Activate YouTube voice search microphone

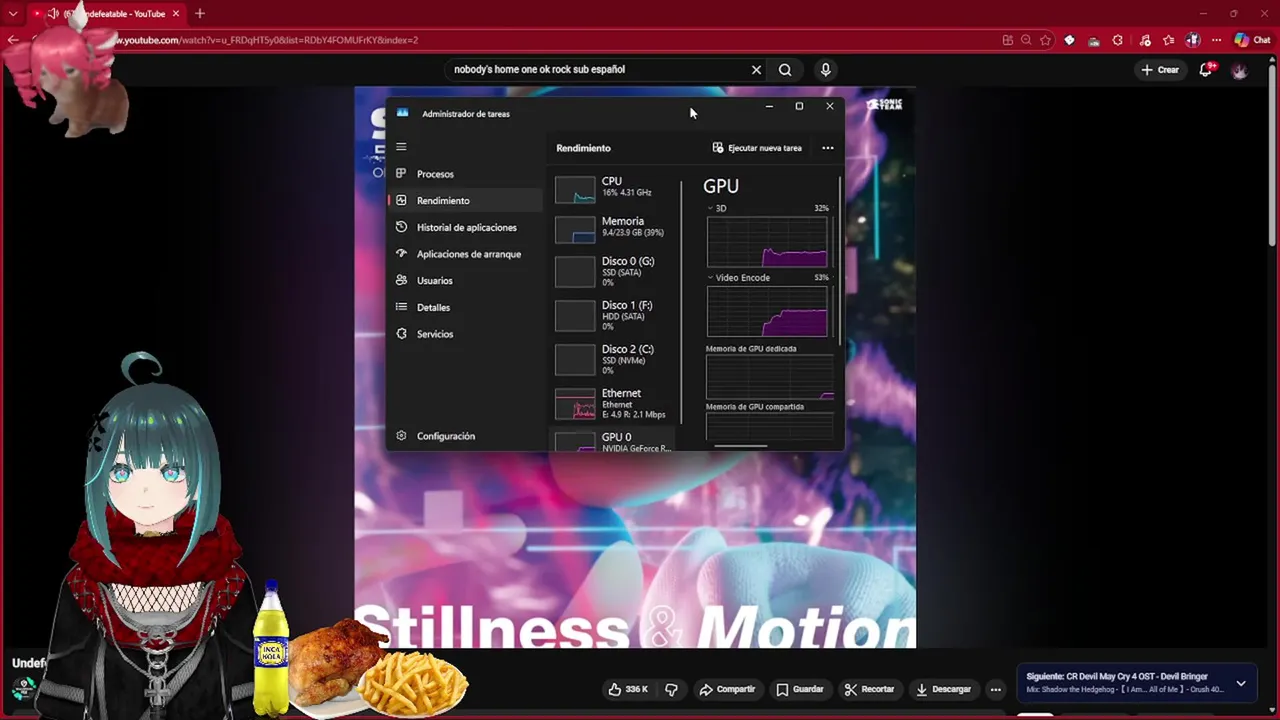[x=825, y=70]
